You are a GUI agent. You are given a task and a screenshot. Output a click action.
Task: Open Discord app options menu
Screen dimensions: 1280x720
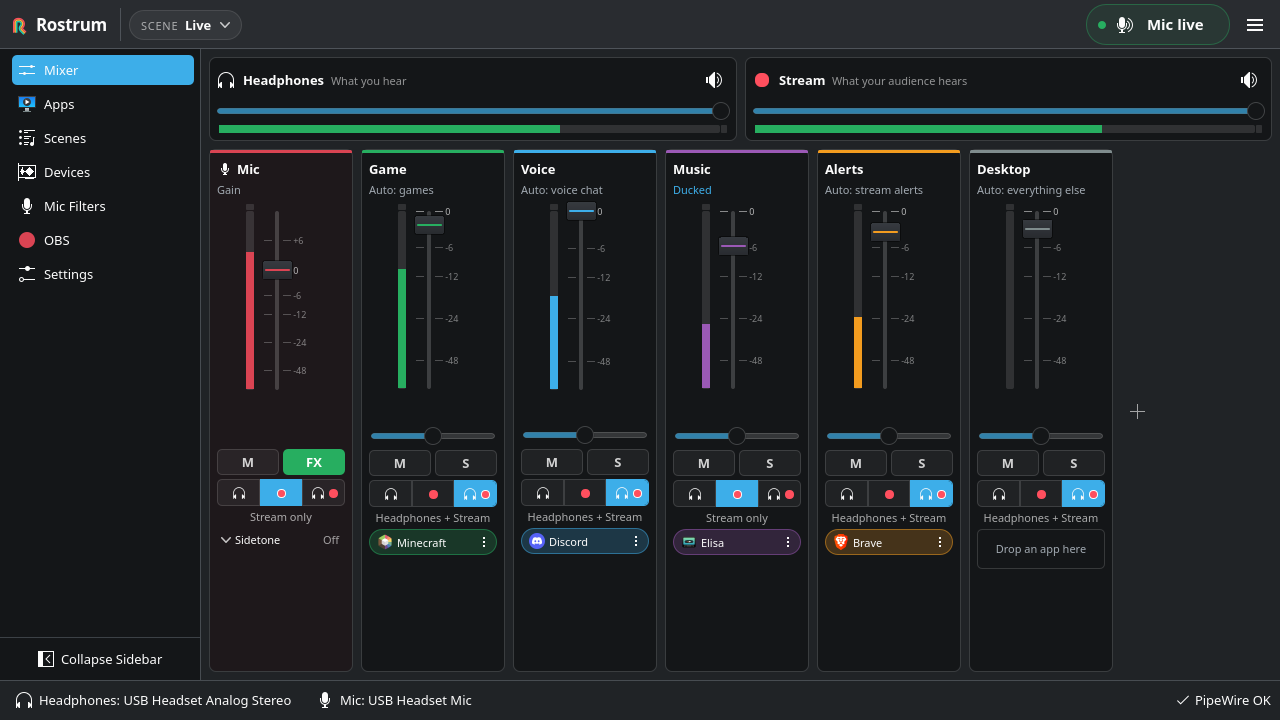click(636, 541)
